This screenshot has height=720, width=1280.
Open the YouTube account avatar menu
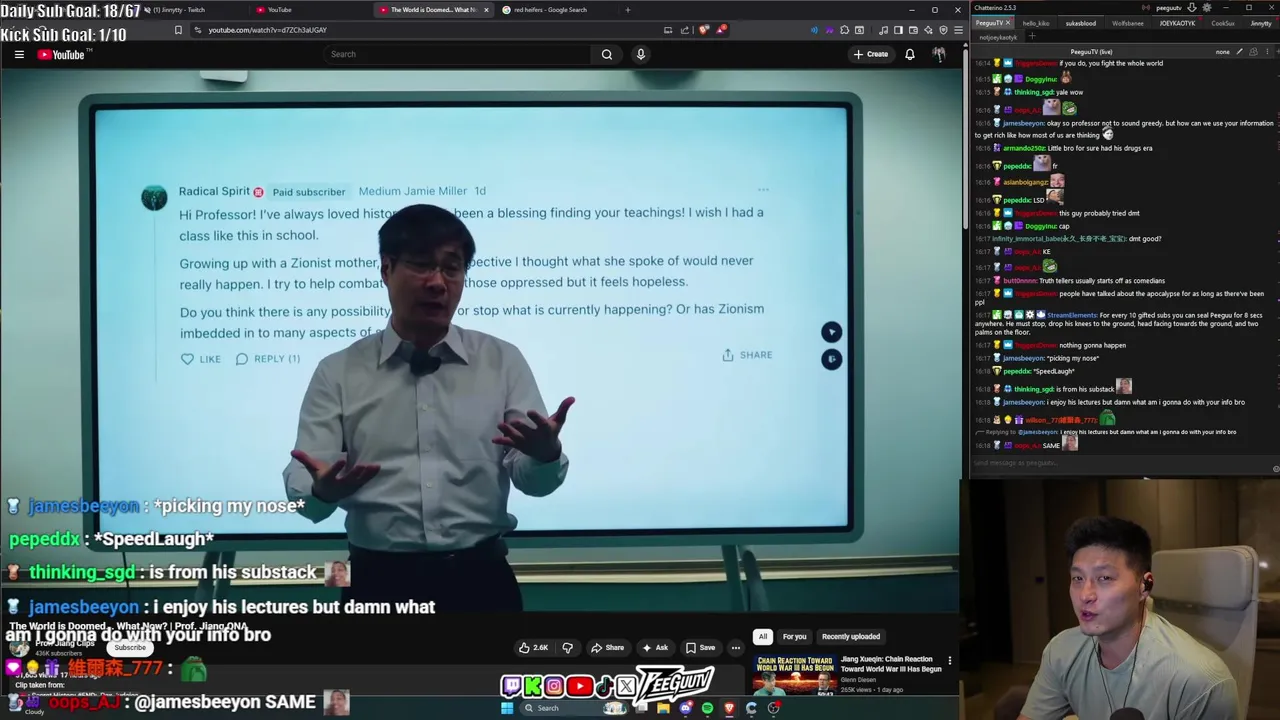click(939, 54)
